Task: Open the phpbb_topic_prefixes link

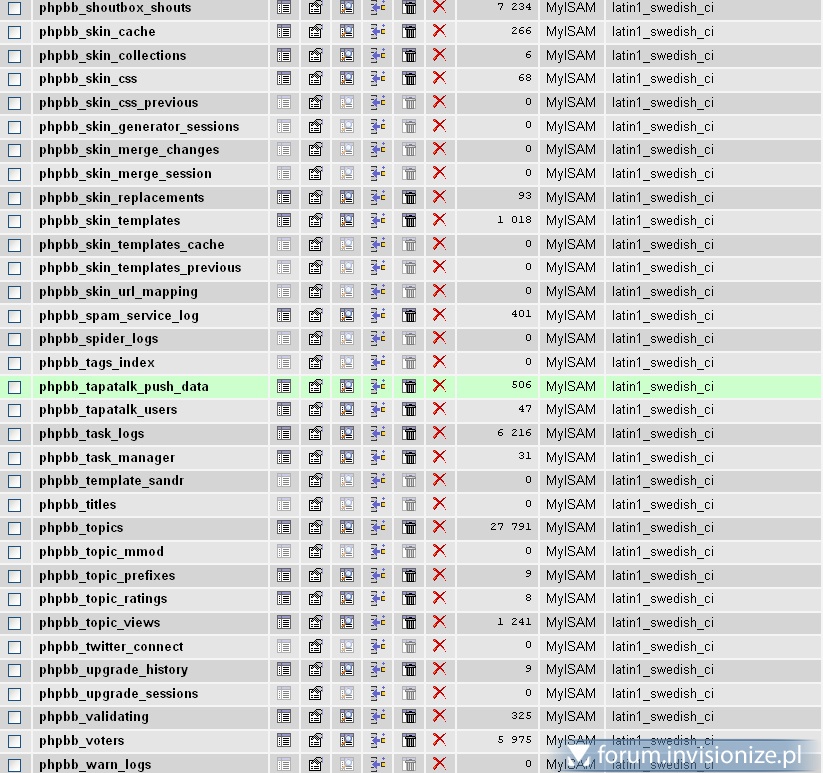Action: click(107, 576)
